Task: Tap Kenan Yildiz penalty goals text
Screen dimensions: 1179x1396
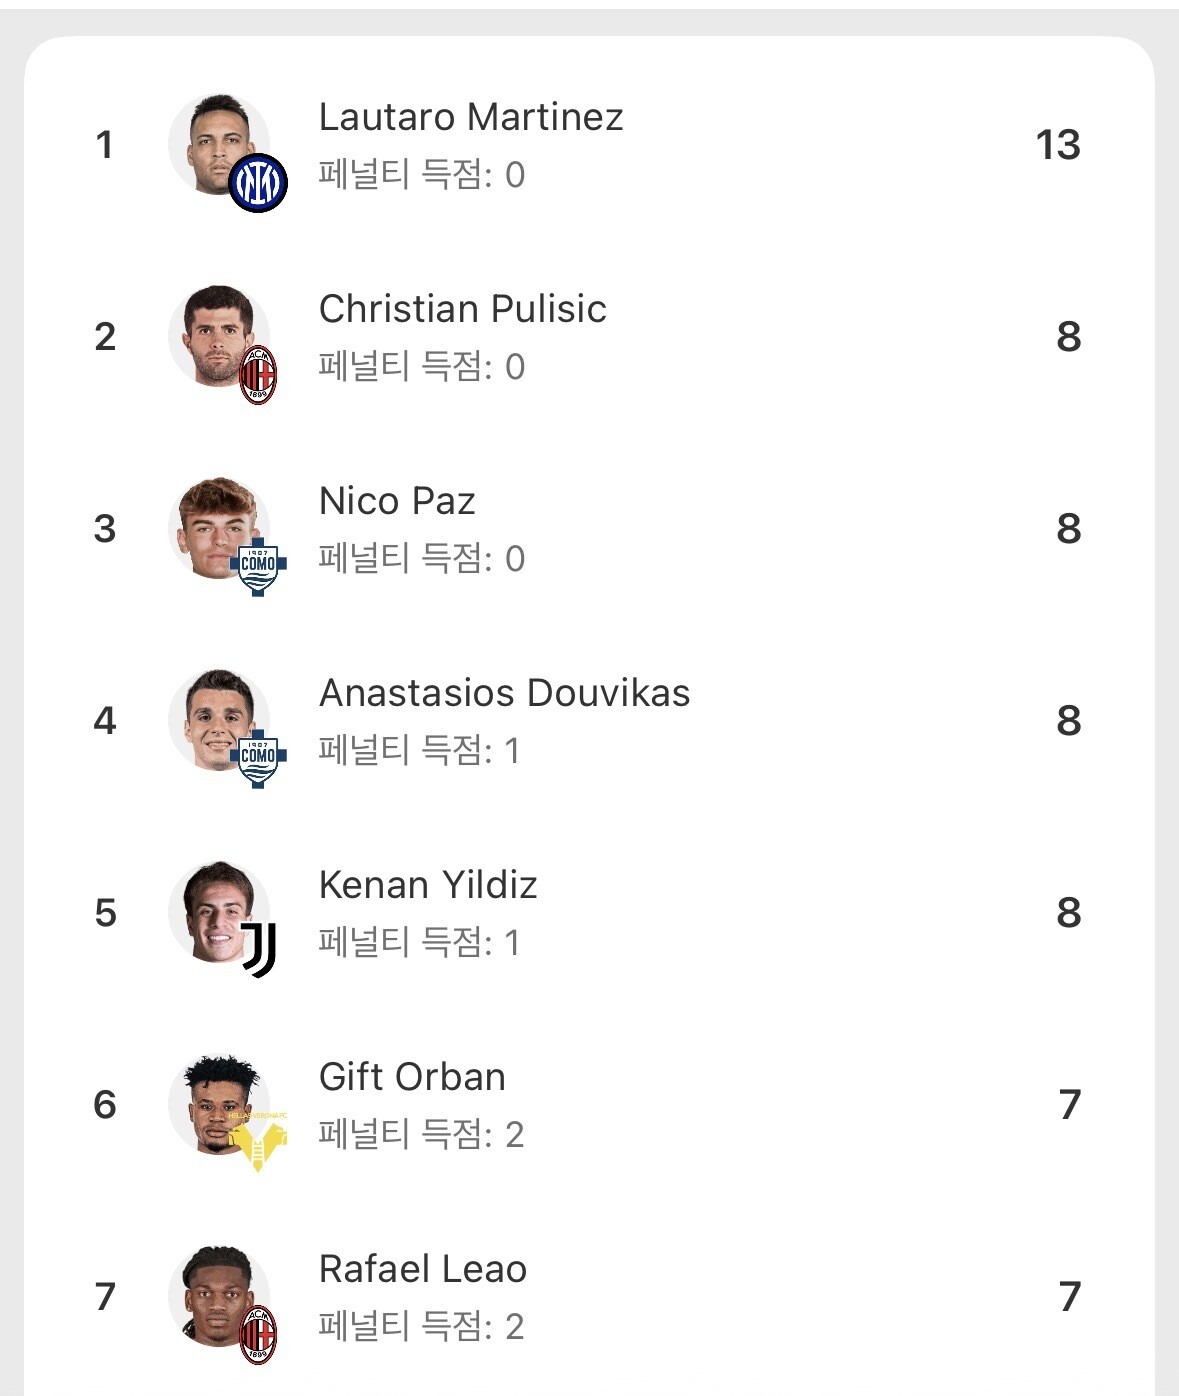Action: click(x=419, y=942)
